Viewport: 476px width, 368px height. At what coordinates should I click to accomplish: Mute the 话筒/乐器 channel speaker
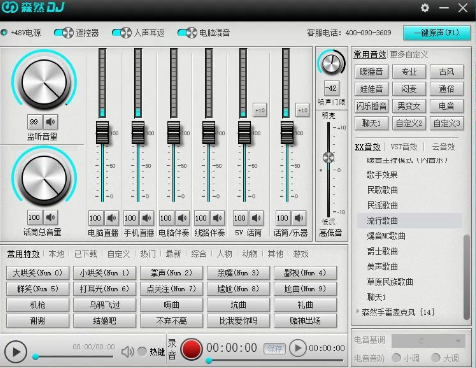[299, 218]
